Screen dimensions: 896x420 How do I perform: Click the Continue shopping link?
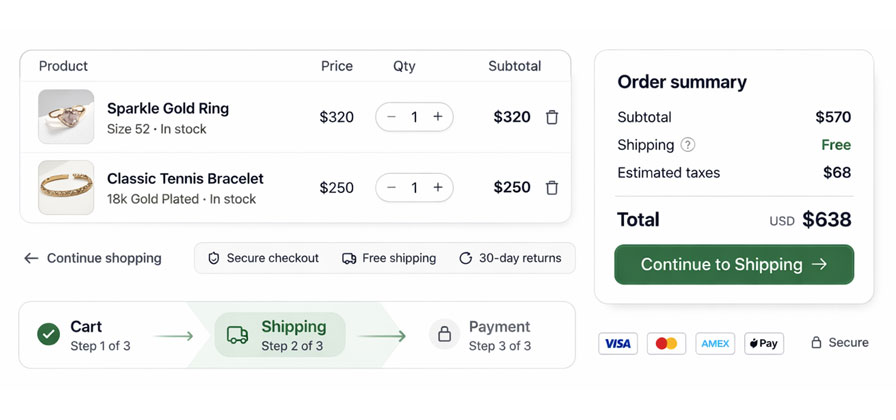[x=93, y=258]
